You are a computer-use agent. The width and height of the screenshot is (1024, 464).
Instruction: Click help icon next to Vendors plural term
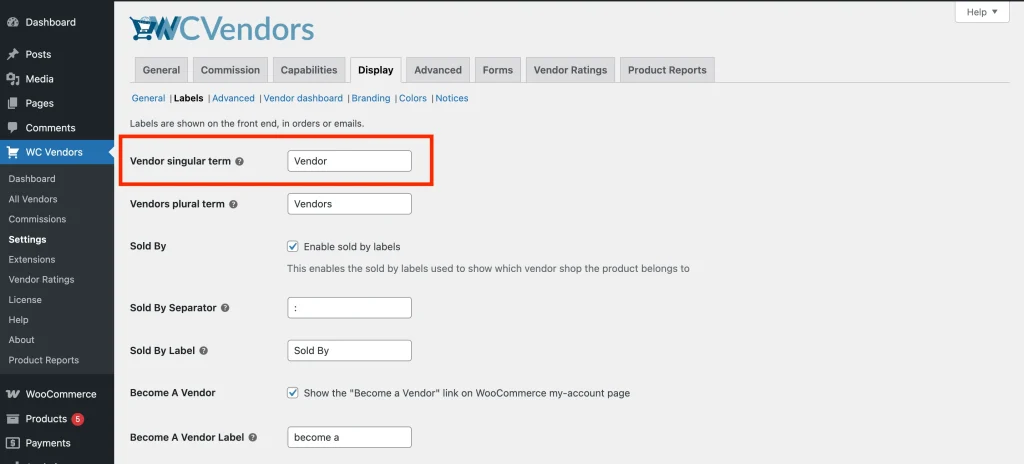pos(233,204)
